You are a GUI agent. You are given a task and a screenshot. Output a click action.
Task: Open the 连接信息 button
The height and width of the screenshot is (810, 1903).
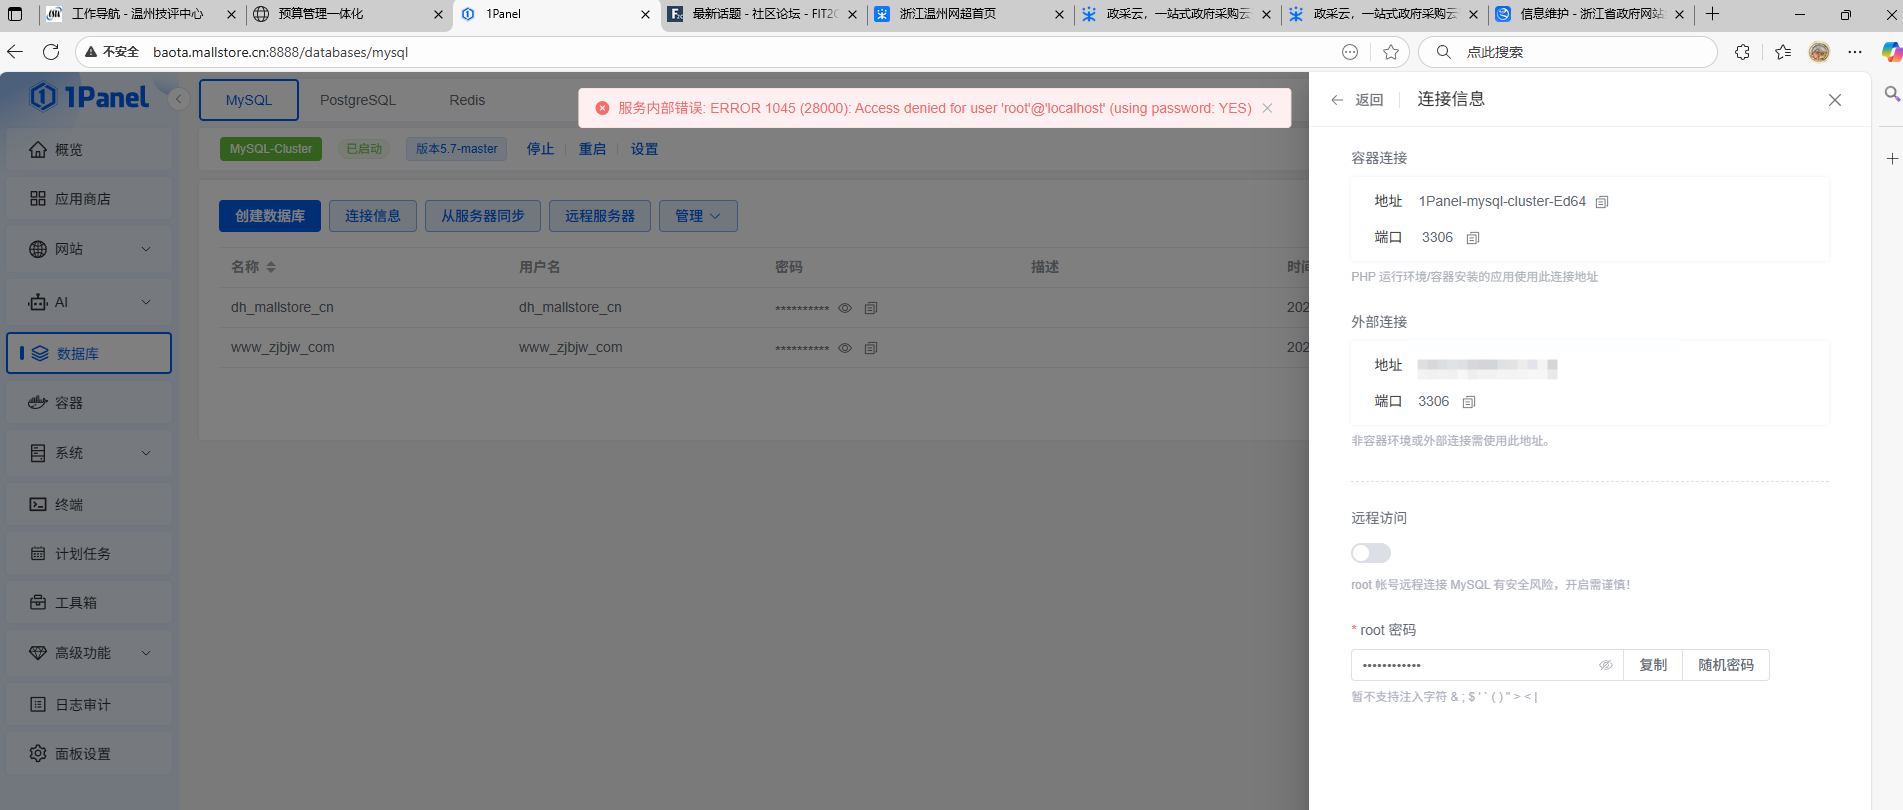coord(373,216)
